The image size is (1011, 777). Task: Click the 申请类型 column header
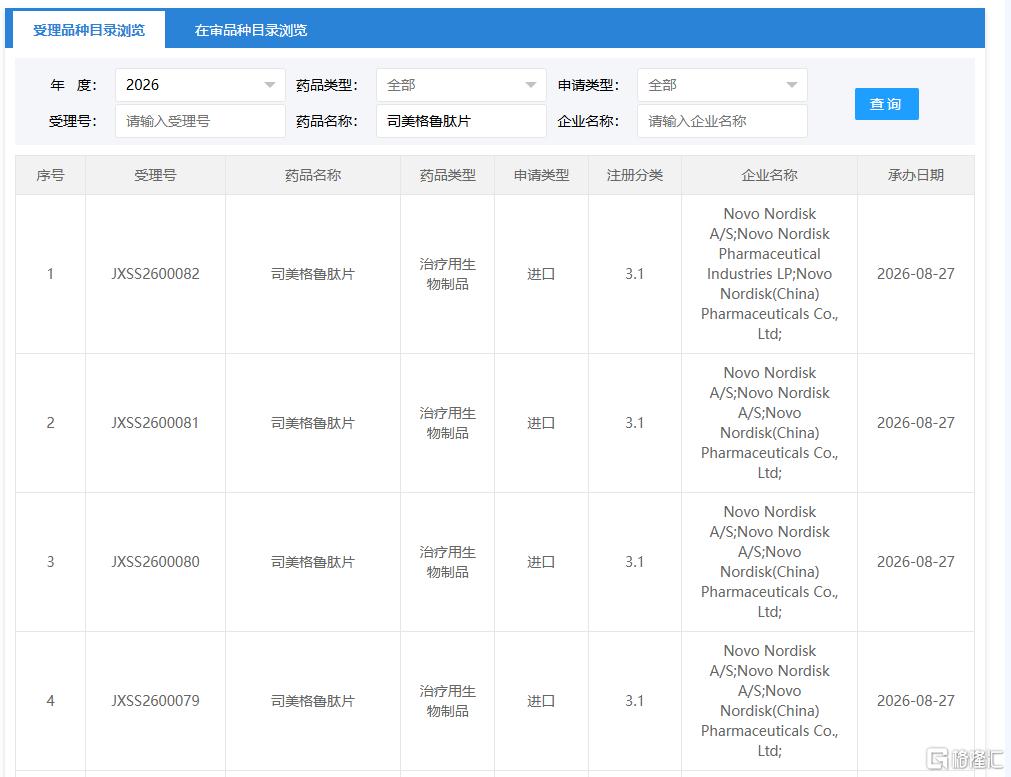tap(541, 175)
